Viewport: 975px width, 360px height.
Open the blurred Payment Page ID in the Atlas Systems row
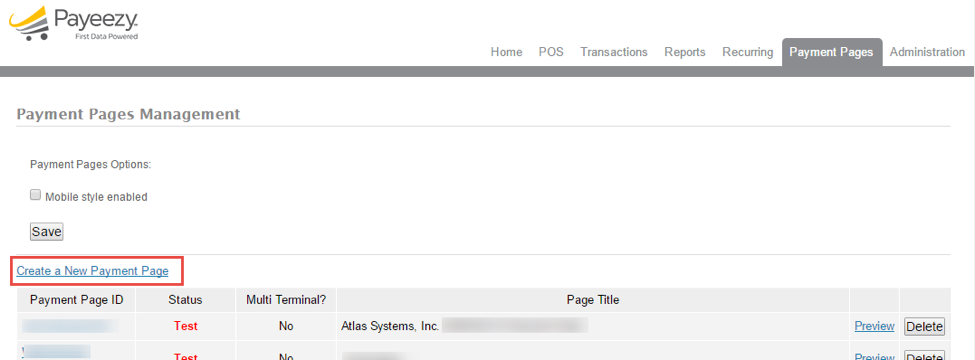(70, 326)
